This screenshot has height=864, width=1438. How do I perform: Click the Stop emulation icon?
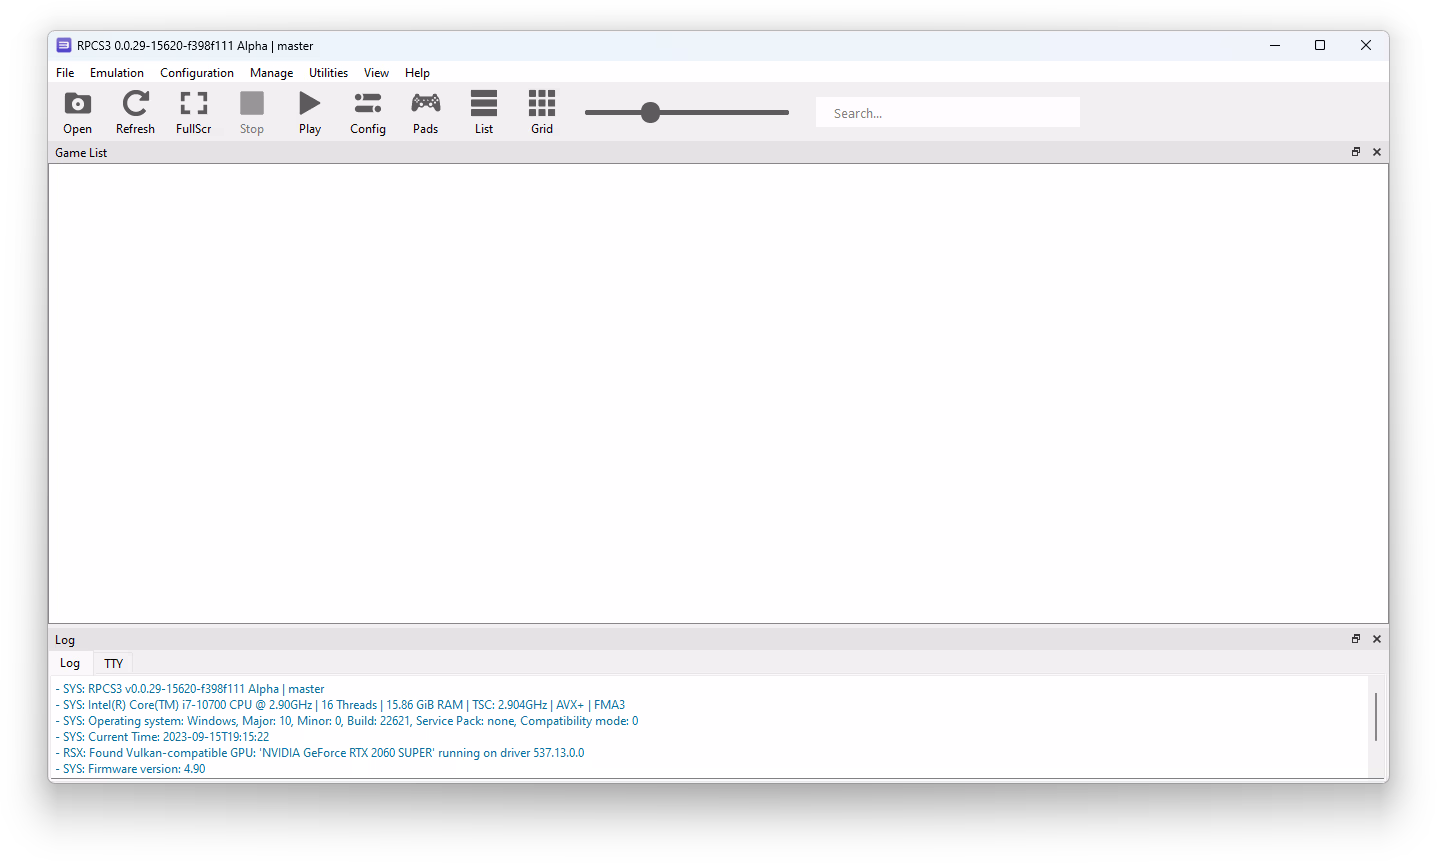coord(252,113)
